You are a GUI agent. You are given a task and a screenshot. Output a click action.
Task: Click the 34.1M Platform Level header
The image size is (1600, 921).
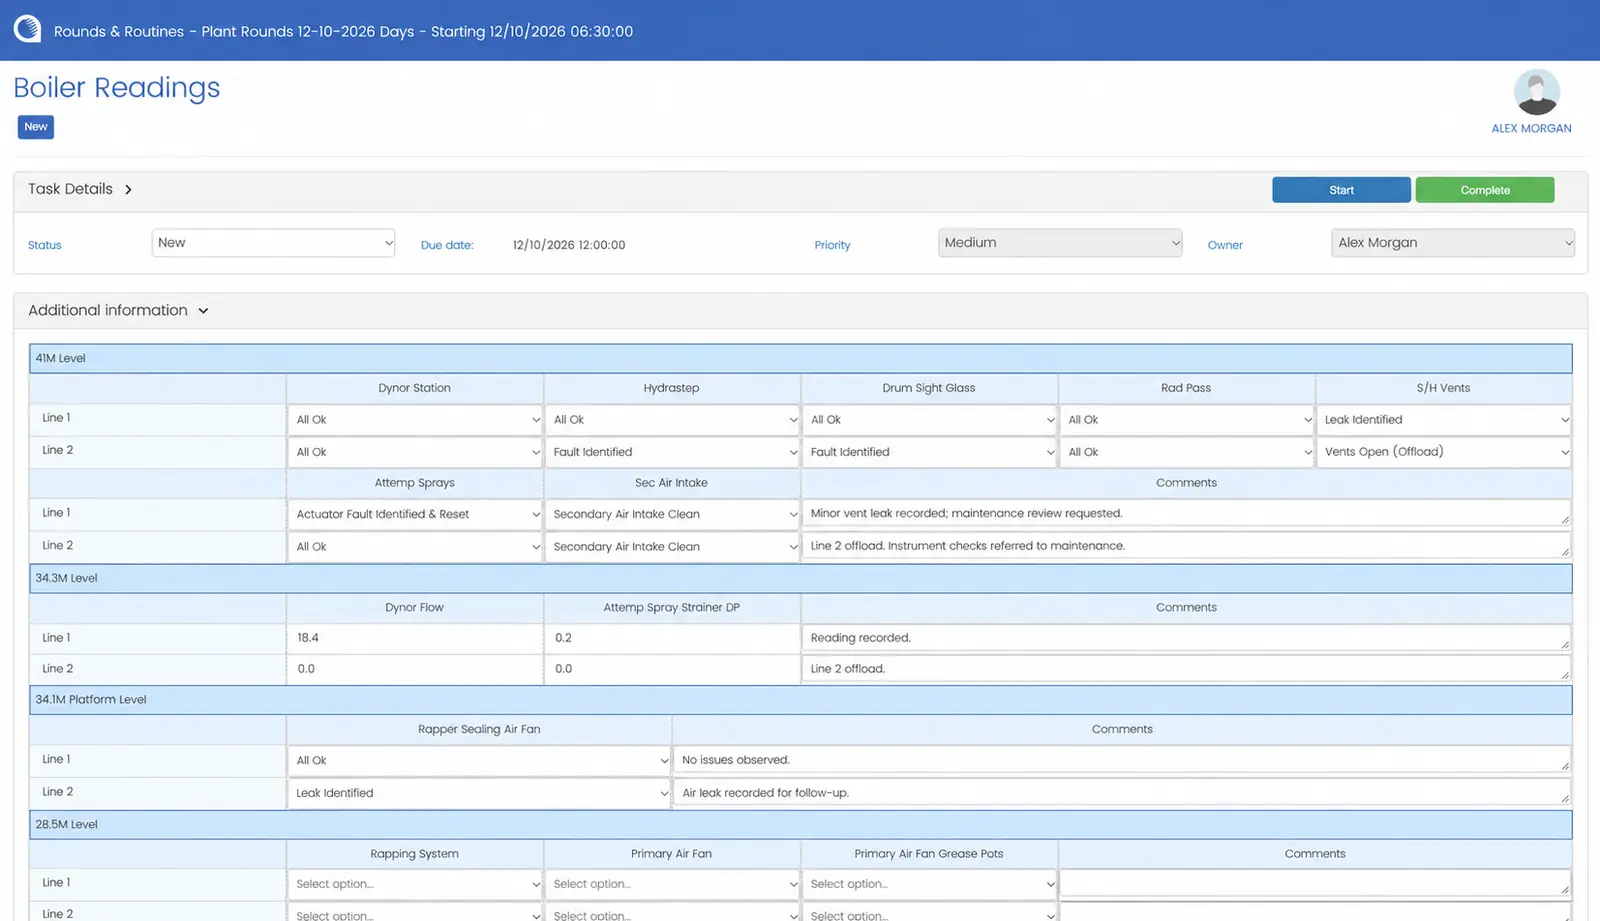[x=800, y=700]
